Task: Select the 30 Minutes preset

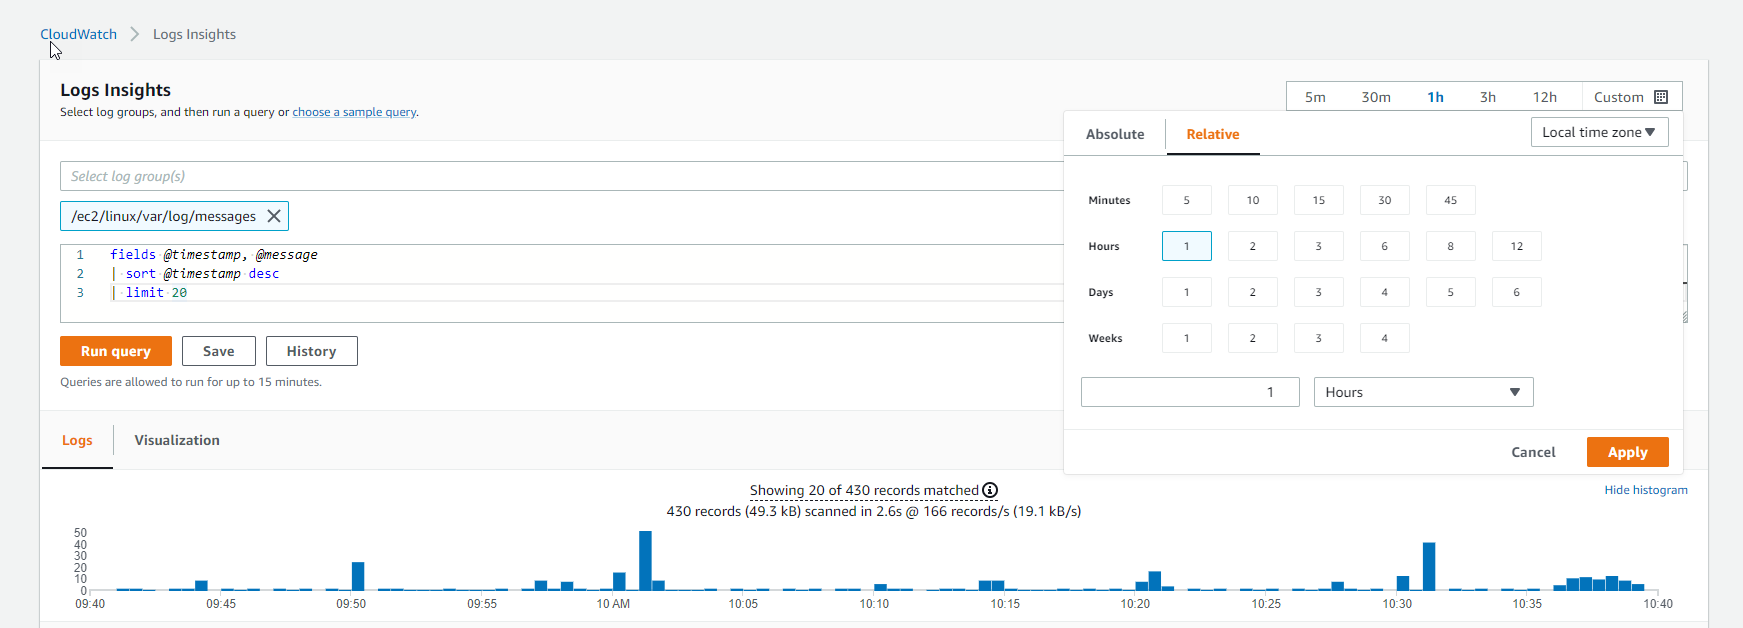Action: point(1384,200)
